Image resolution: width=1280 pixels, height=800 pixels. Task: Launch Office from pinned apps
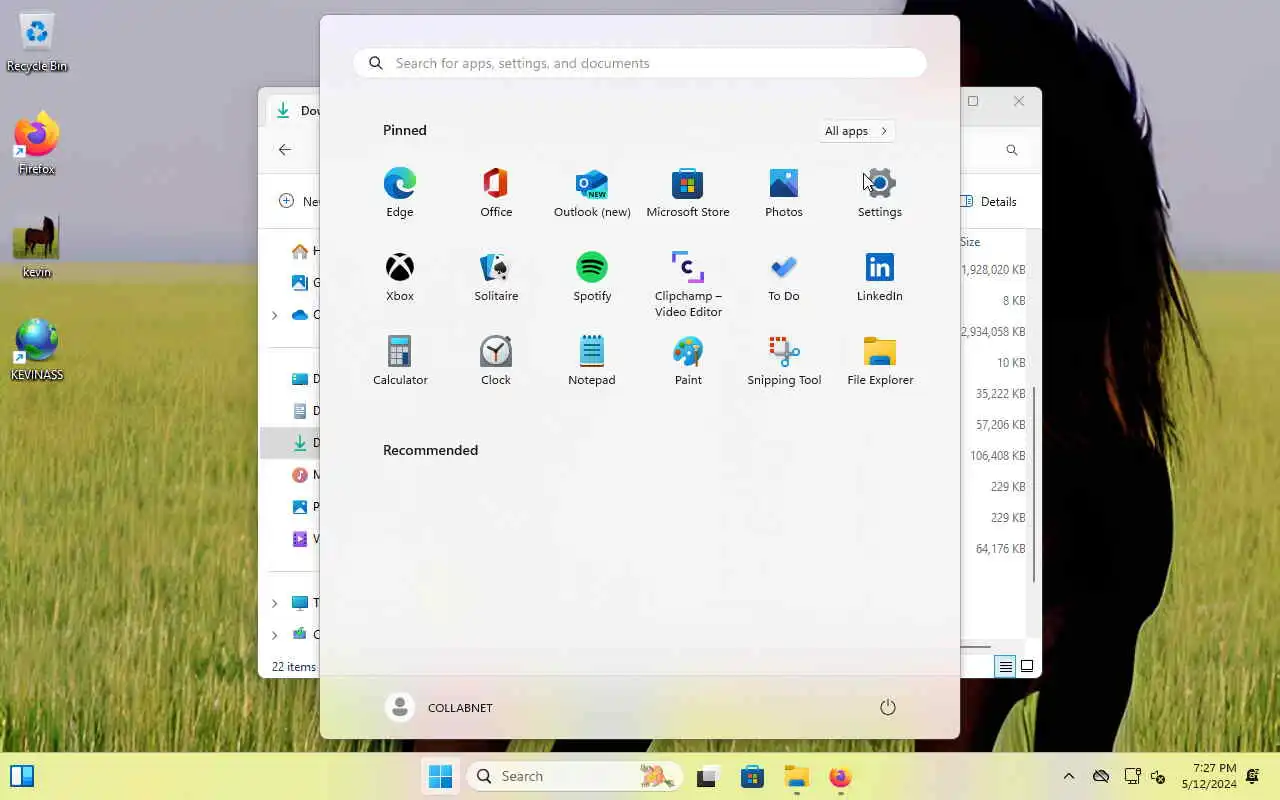pos(496,192)
